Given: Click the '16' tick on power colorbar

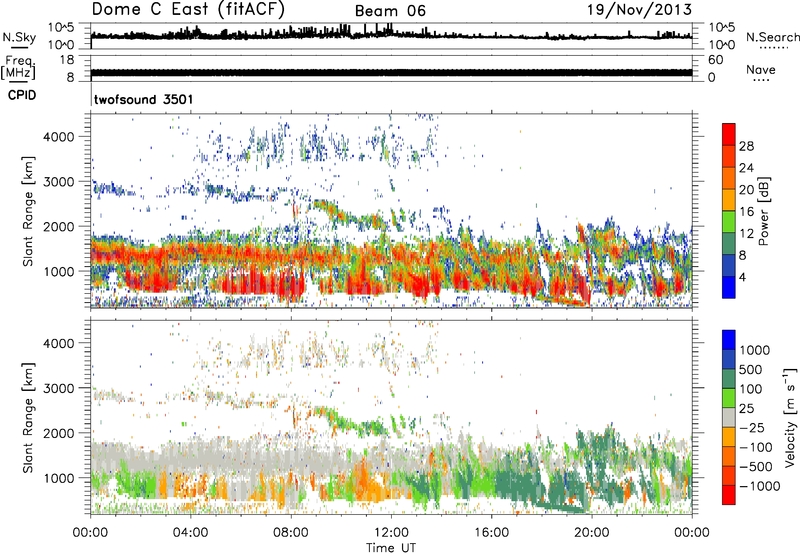Looking at the screenshot, I should click(746, 212).
